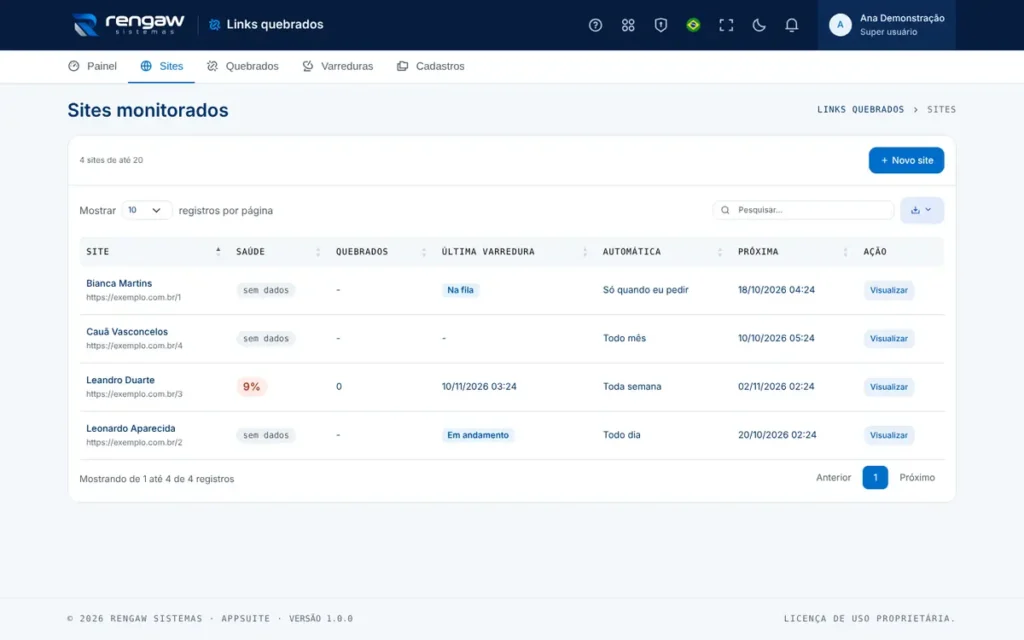Click the LINKS QUEBRADOS breadcrumb
This screenshot has width=1024, height=640.
860,110
